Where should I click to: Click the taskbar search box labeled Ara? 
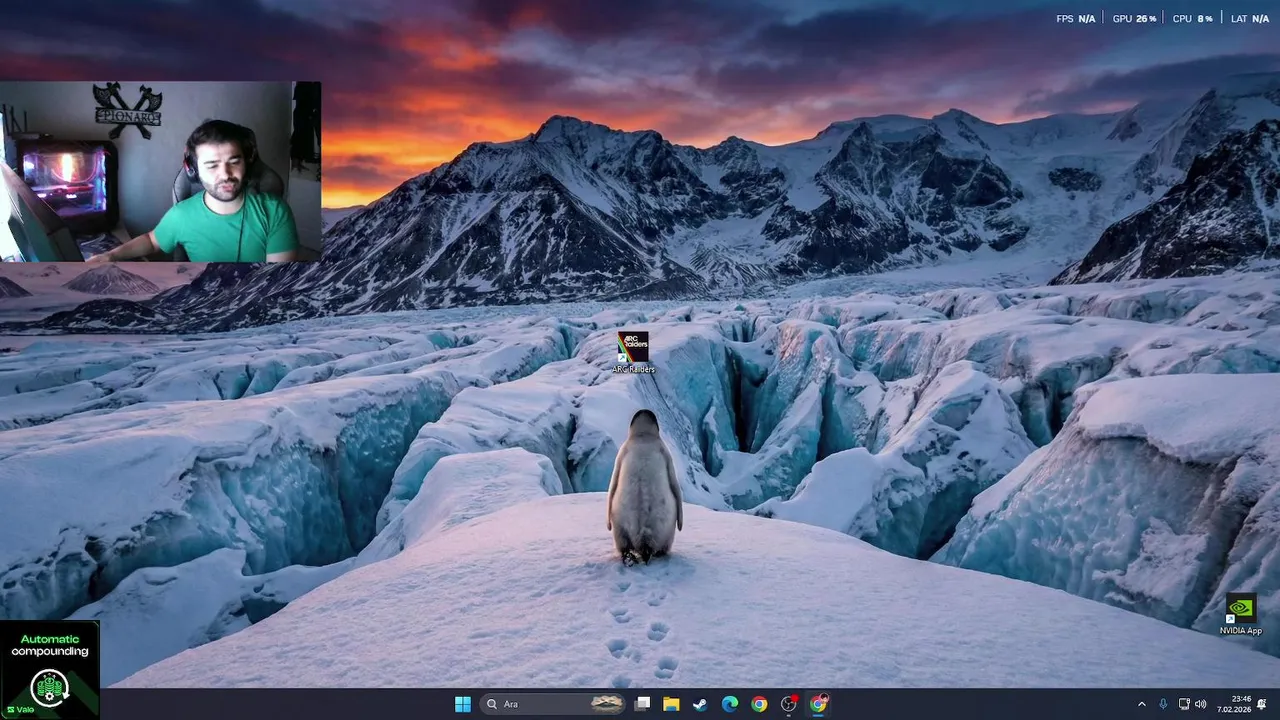[553, 704]
